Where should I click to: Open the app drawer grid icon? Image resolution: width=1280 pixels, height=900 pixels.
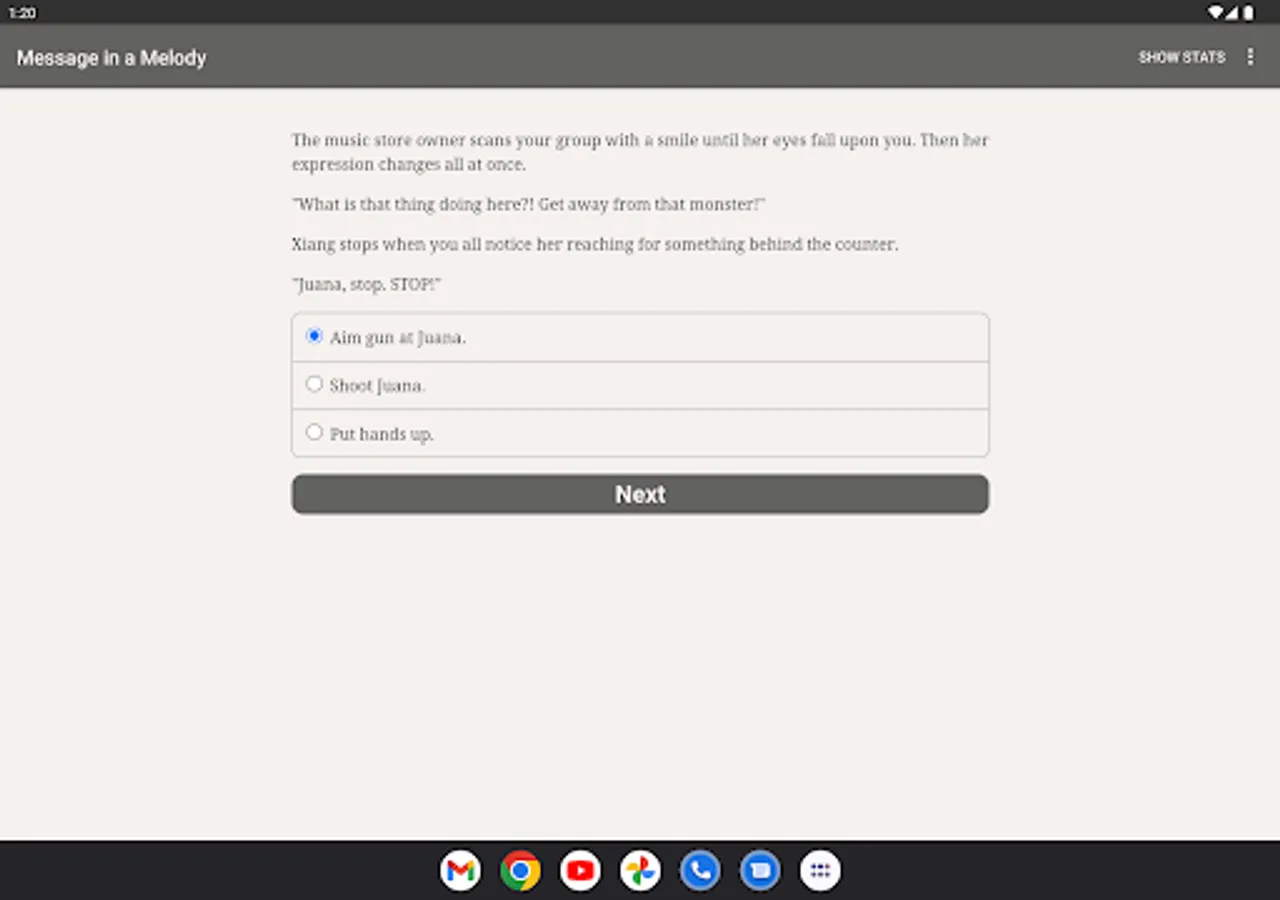tap(820, 870)
